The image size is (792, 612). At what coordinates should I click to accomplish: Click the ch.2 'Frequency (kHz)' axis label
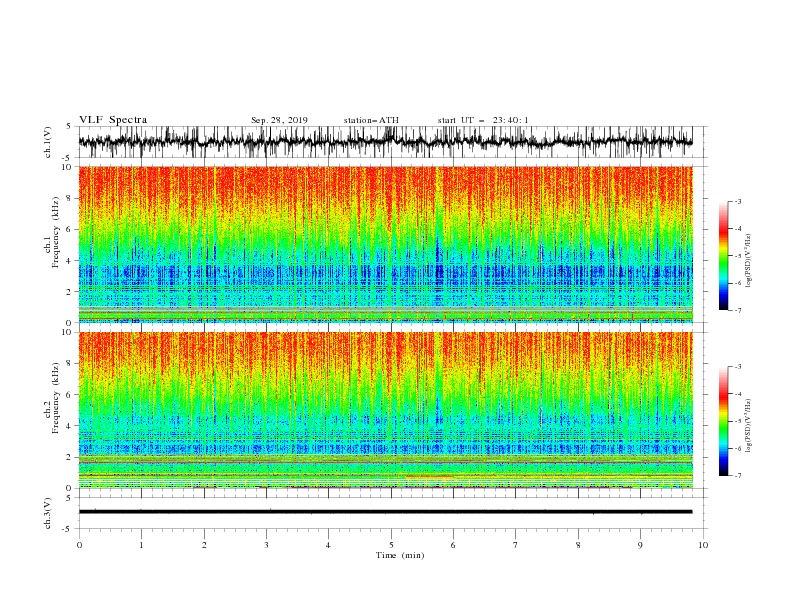[x=56, y=398]
